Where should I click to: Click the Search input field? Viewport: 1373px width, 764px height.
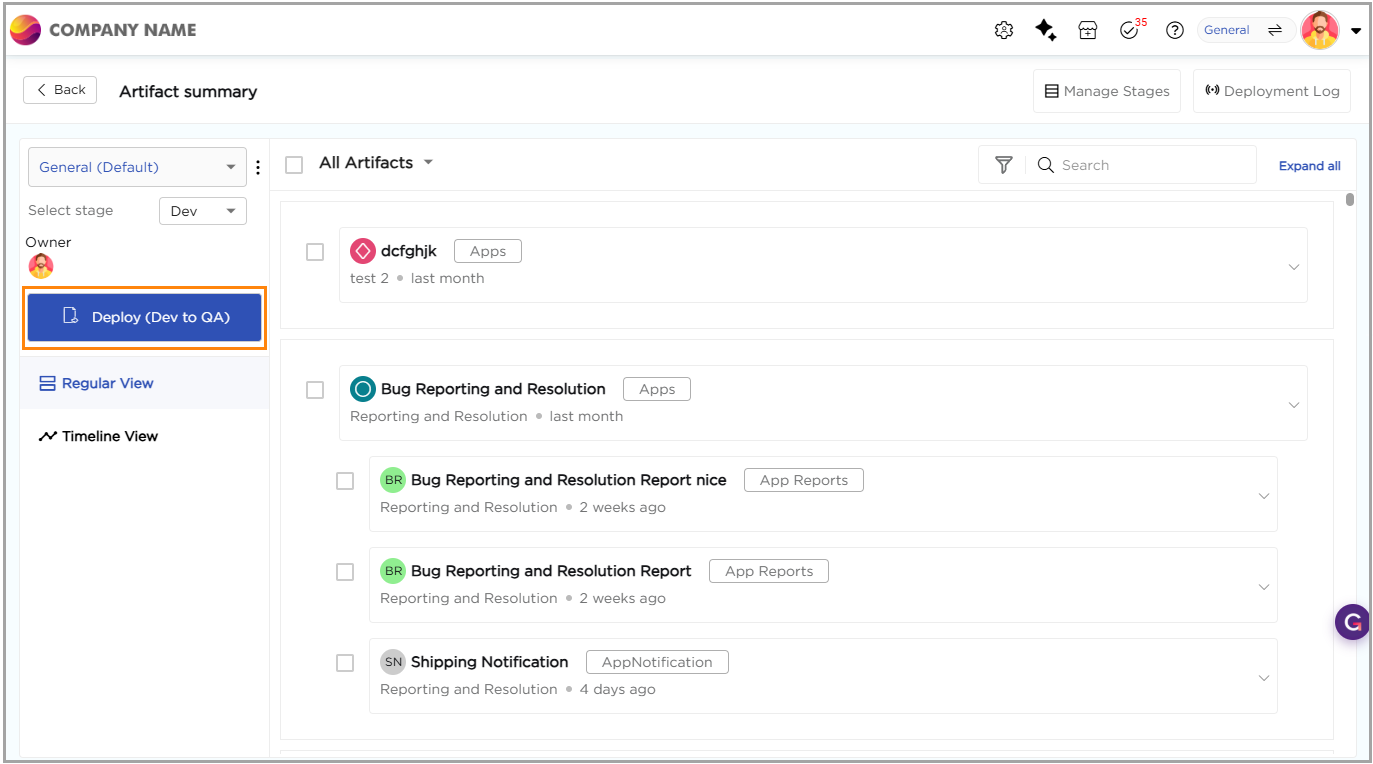coord(1150,165)
